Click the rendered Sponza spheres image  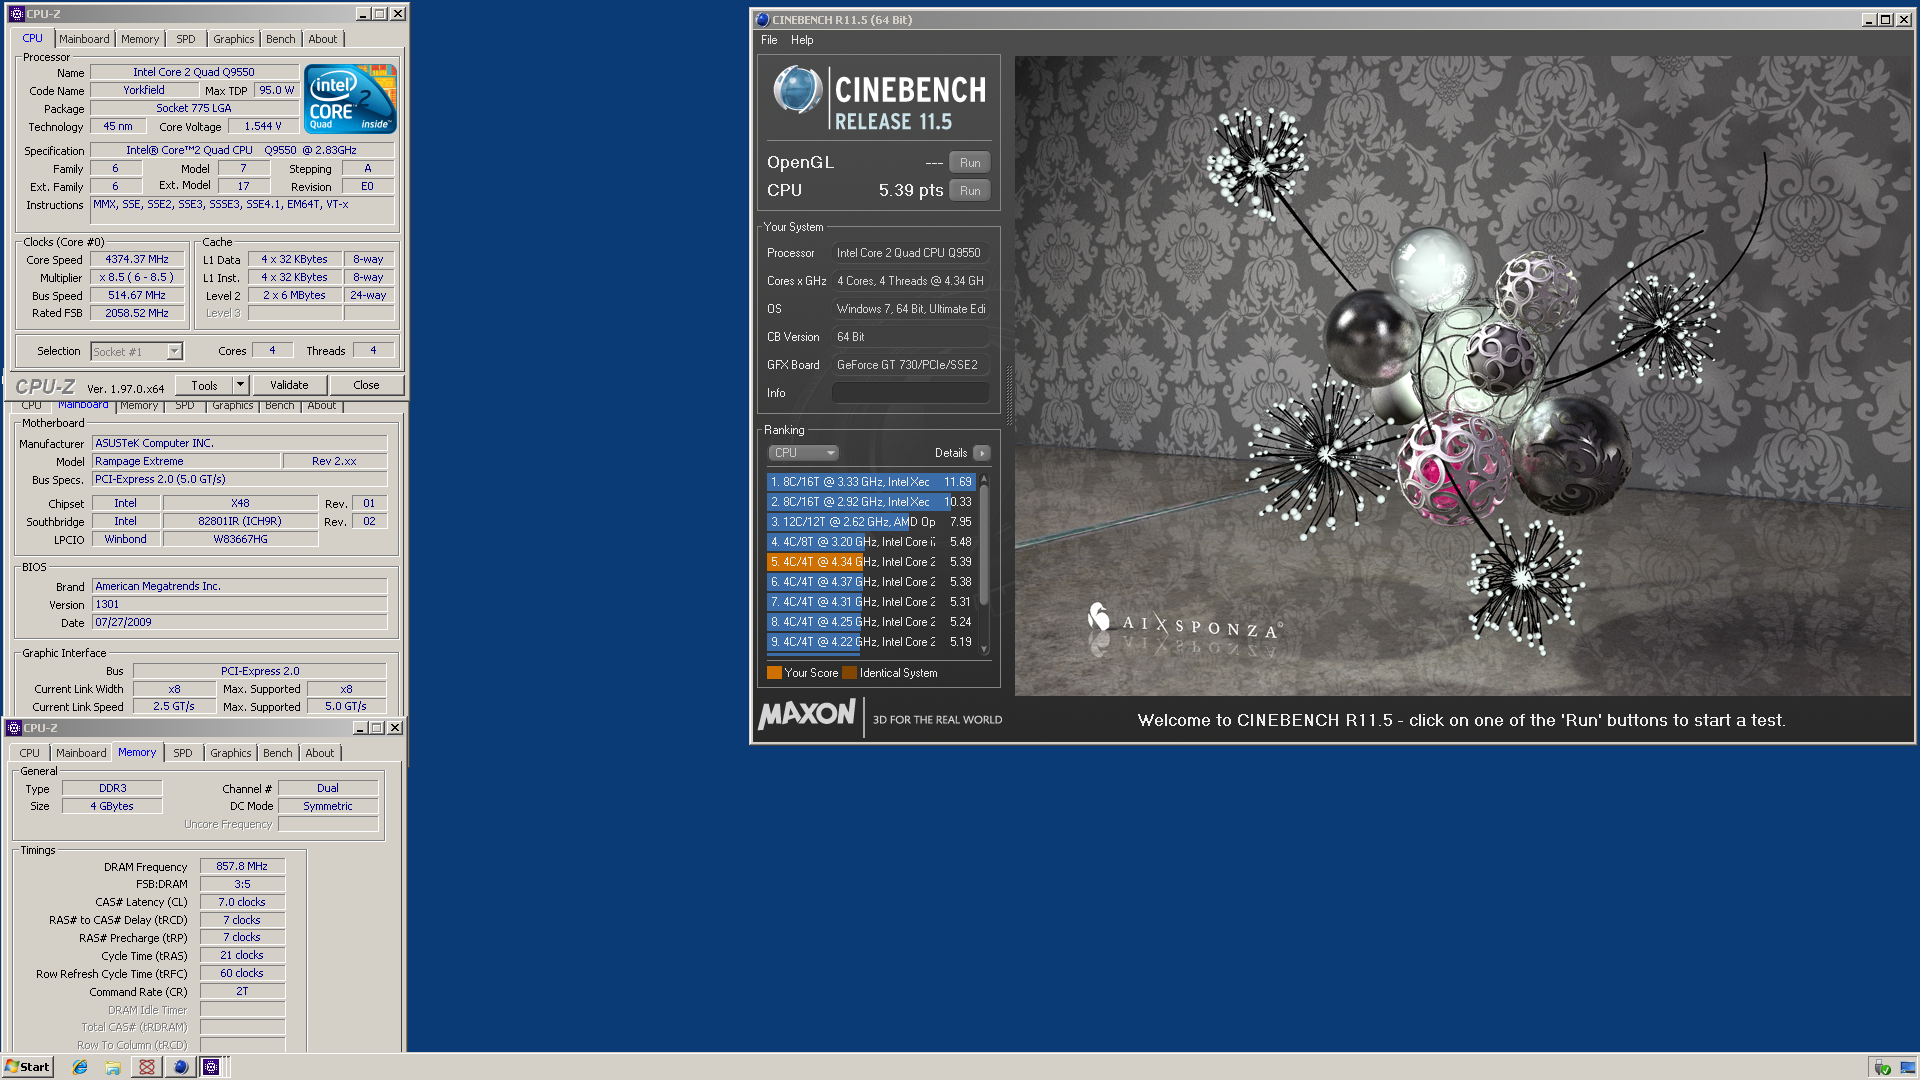pyautogui.click(x=1462, y=375)
